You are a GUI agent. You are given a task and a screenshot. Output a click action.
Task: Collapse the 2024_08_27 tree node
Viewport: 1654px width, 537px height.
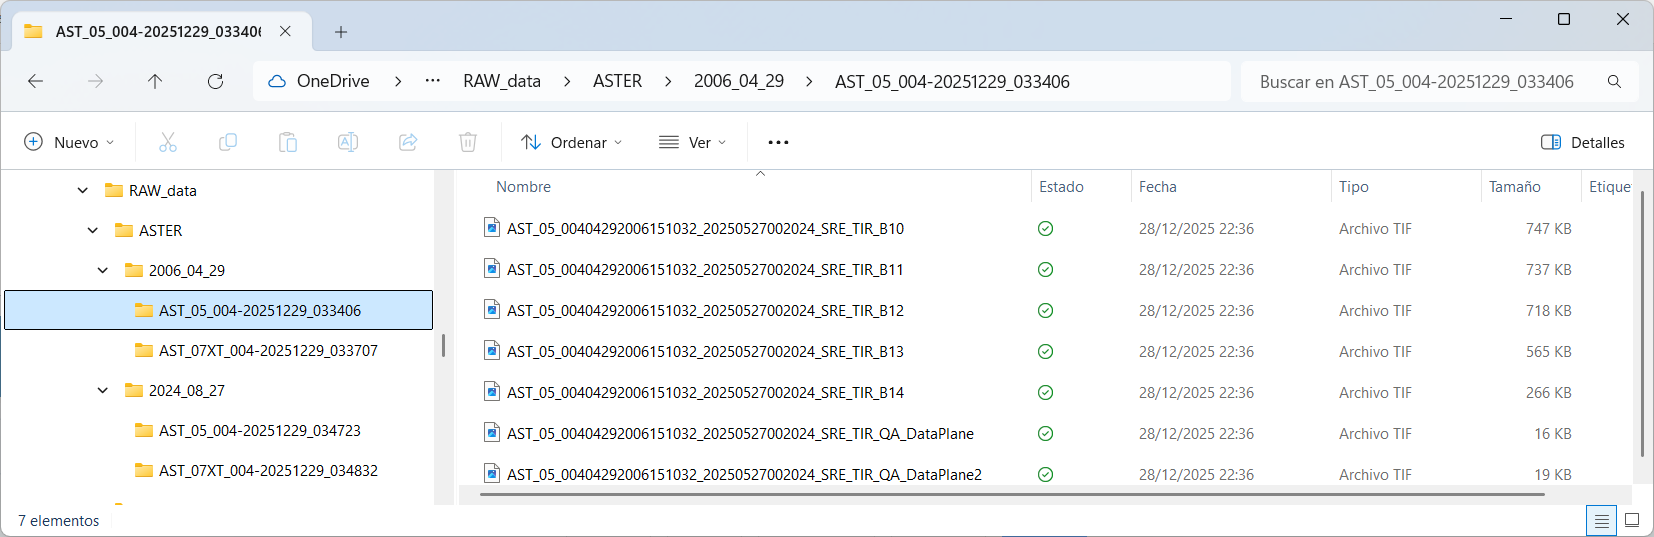click(103, 390)
